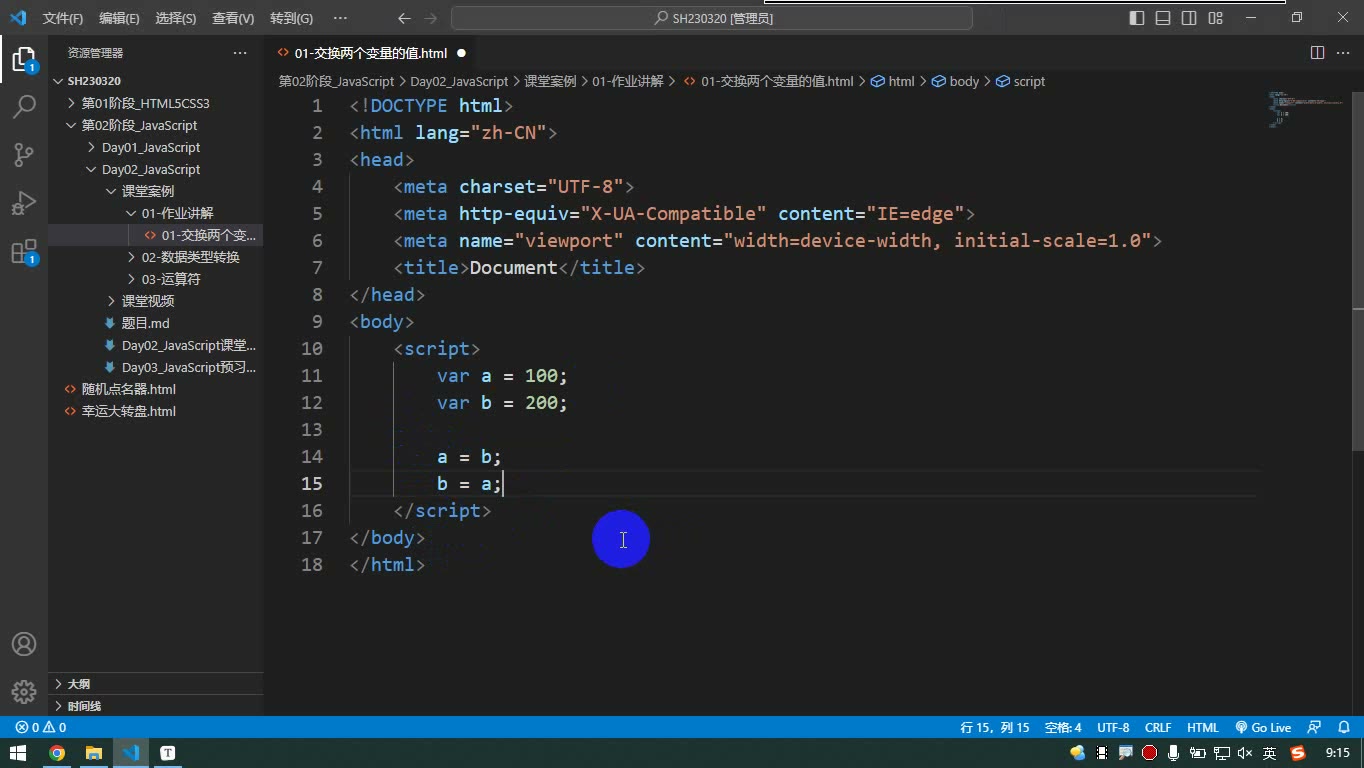Click Go Live in status bar
The width and height of the screenshot is (1364, 768).
point(1263,728)
